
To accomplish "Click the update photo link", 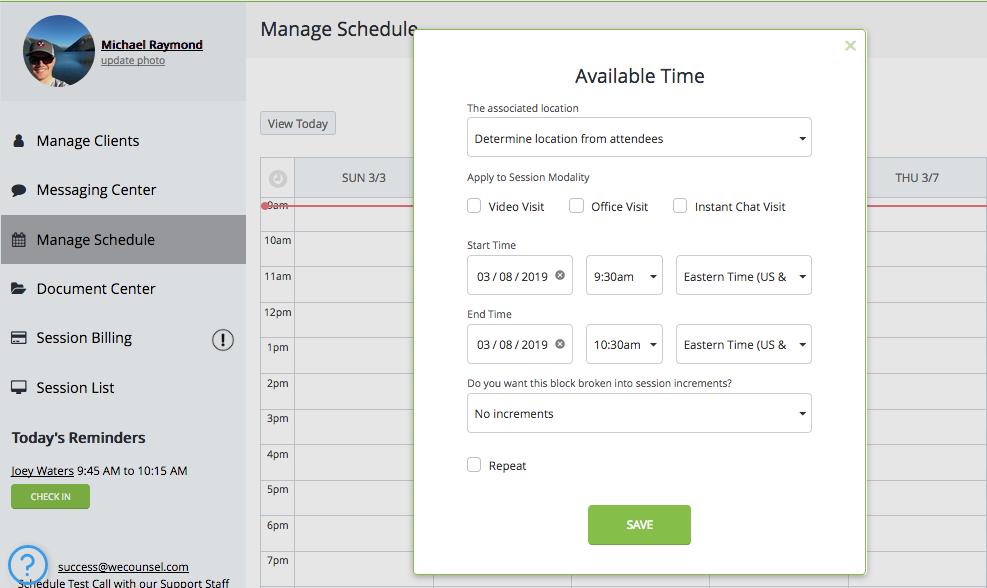I will click(133, 61).
